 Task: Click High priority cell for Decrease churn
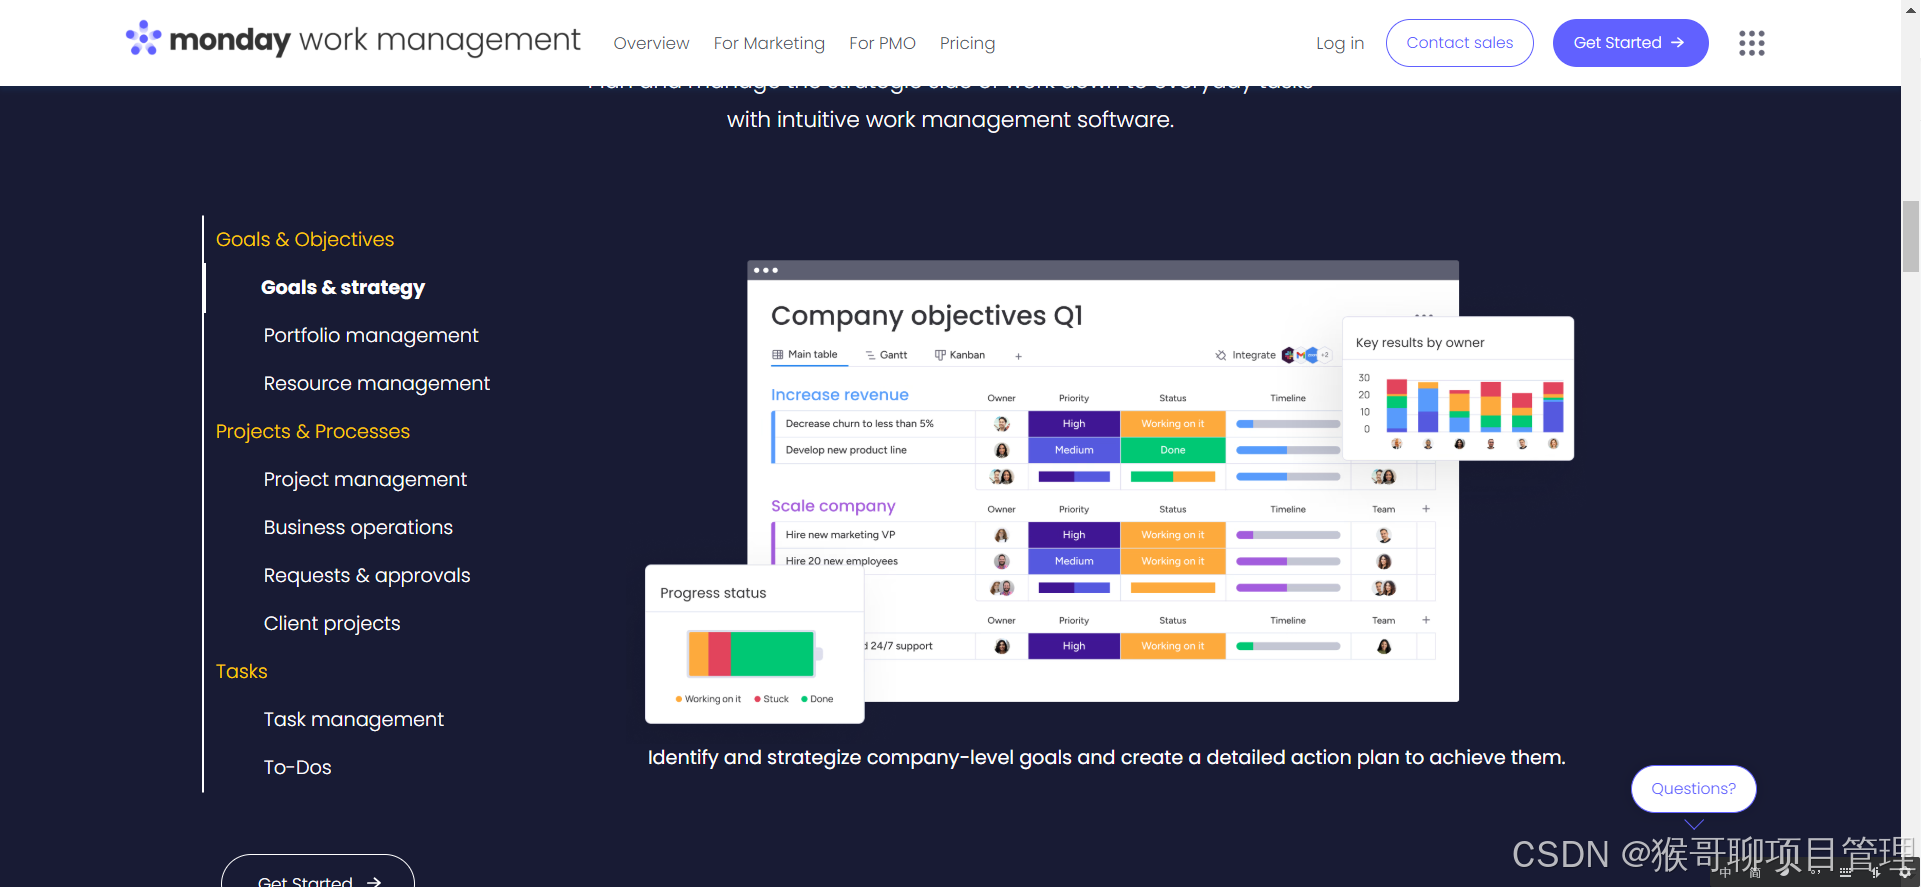point(1074,424)
